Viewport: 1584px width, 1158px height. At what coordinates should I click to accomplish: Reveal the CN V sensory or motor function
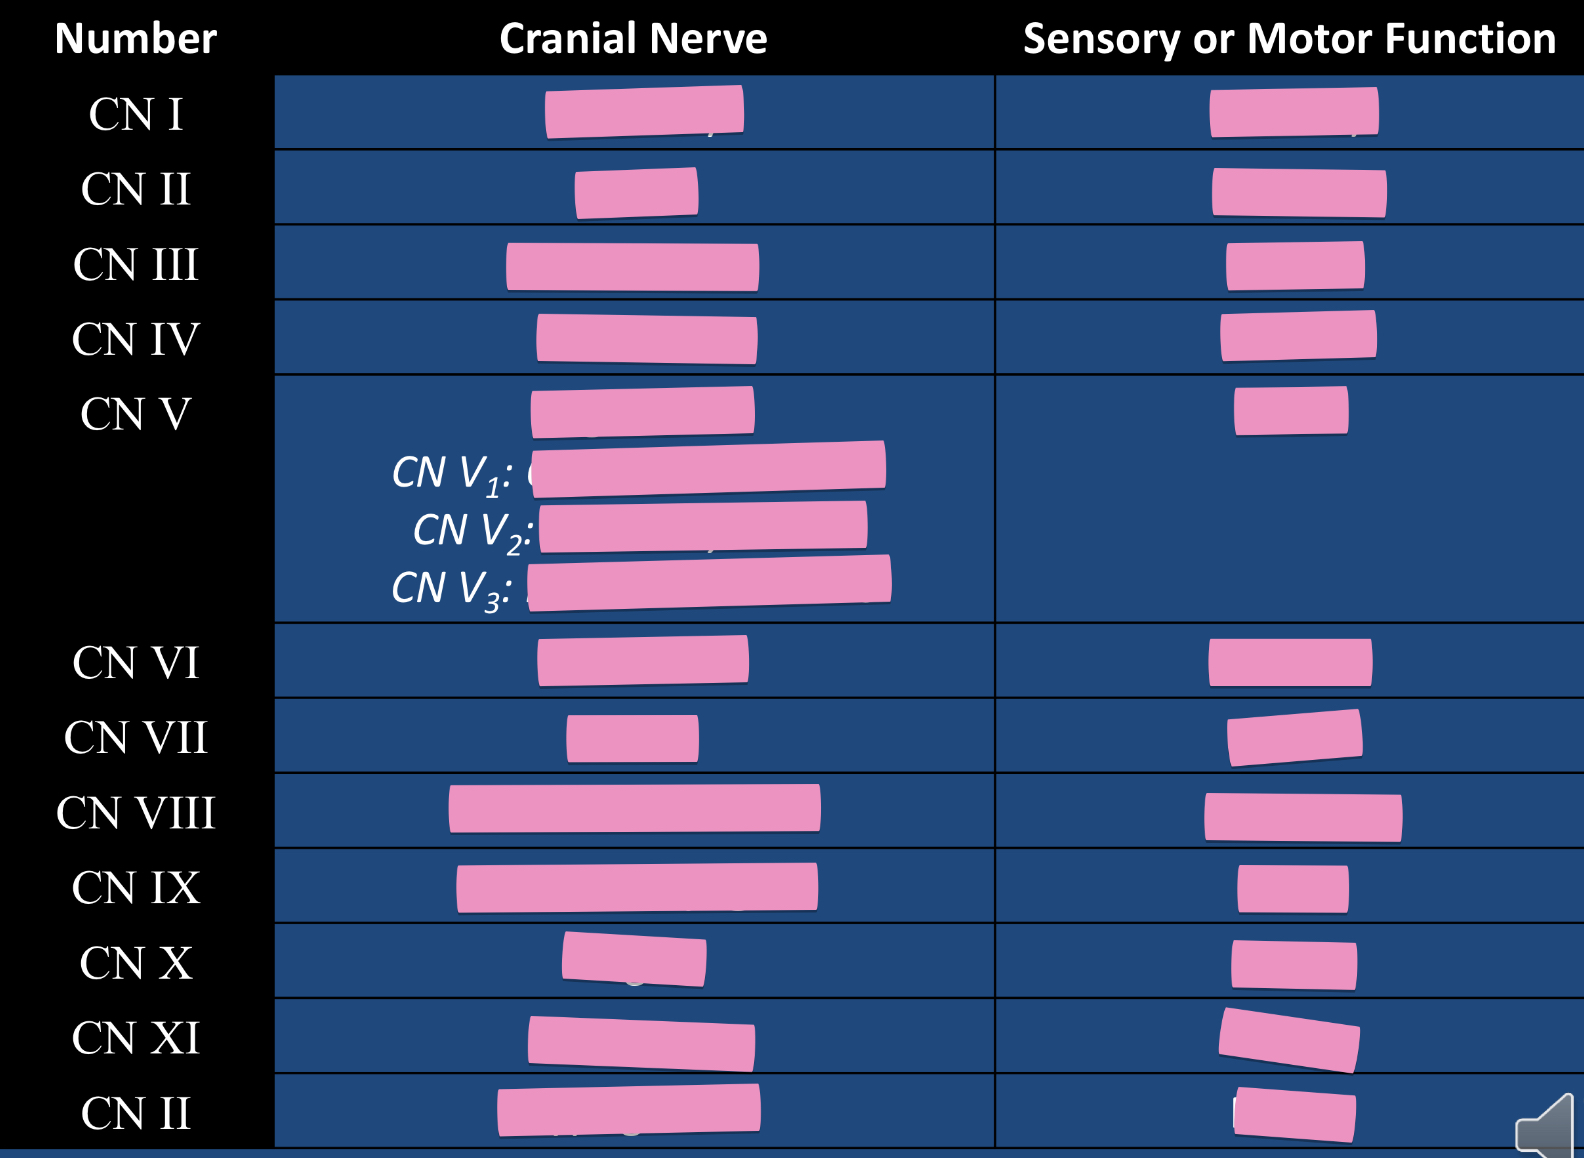tap(1291, 411)
